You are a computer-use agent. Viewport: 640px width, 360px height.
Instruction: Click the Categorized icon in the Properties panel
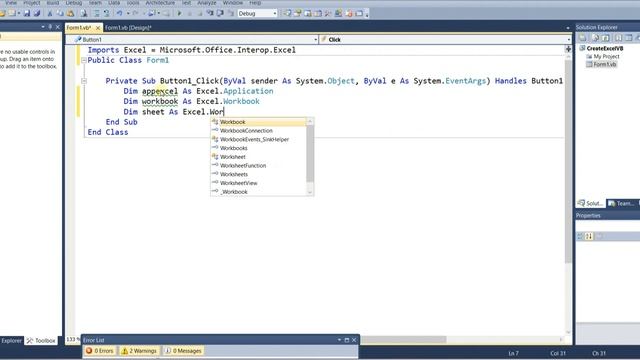click(x=580, y=236)
